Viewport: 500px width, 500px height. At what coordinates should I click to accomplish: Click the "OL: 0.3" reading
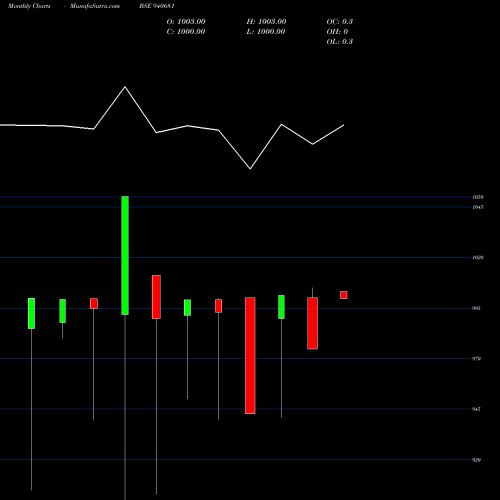[x=340, y=42]
